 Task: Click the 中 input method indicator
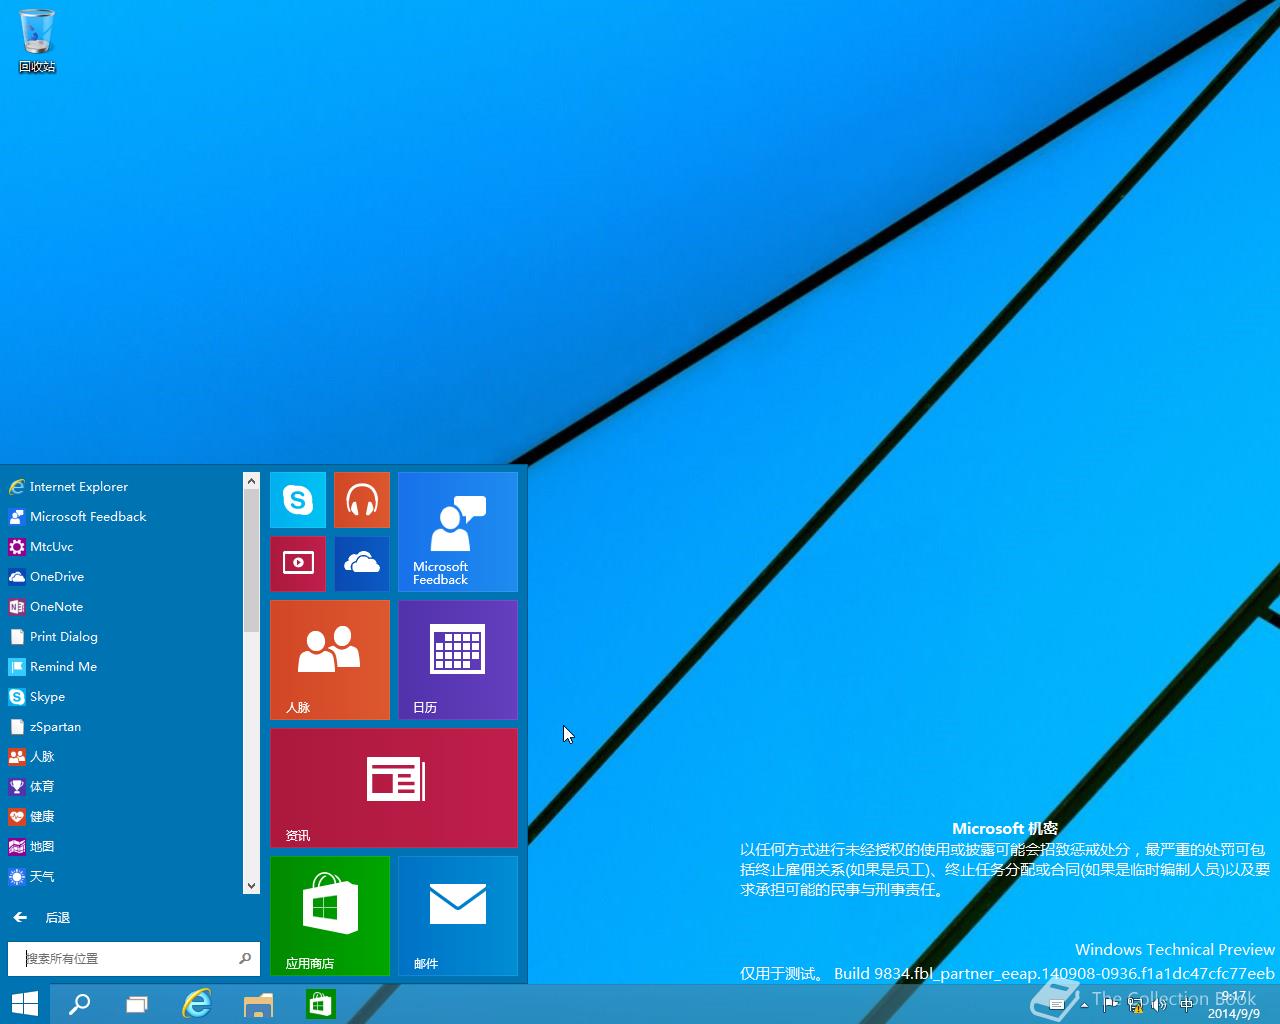1186,1005
